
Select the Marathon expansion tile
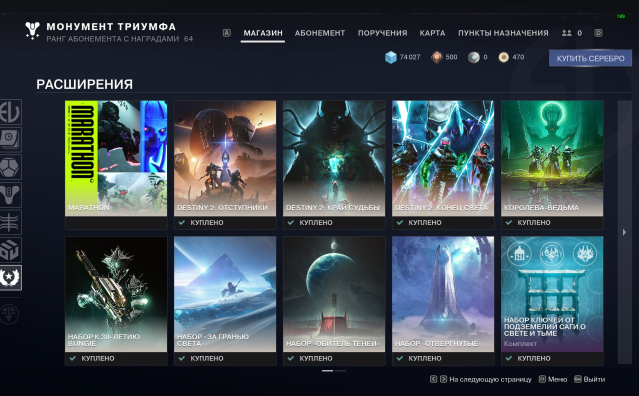pyautogui.click(x=116, y=165)
